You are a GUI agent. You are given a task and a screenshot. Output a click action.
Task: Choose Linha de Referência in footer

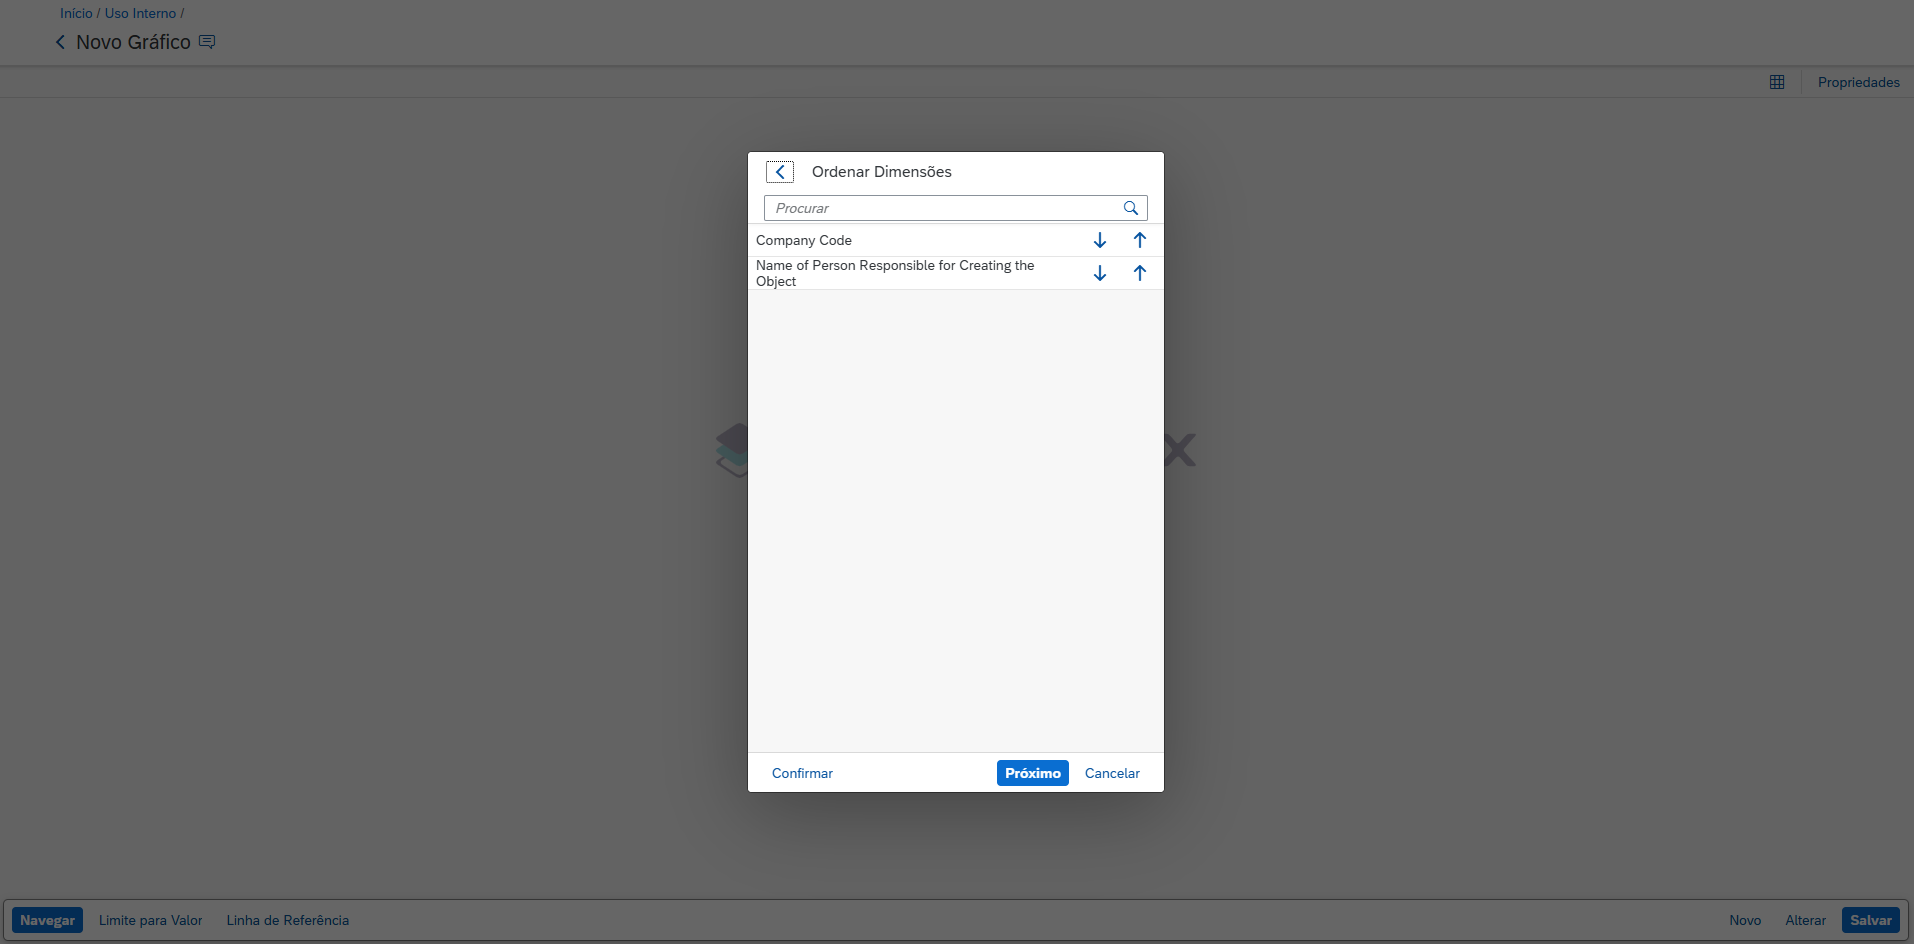(287, 920)
